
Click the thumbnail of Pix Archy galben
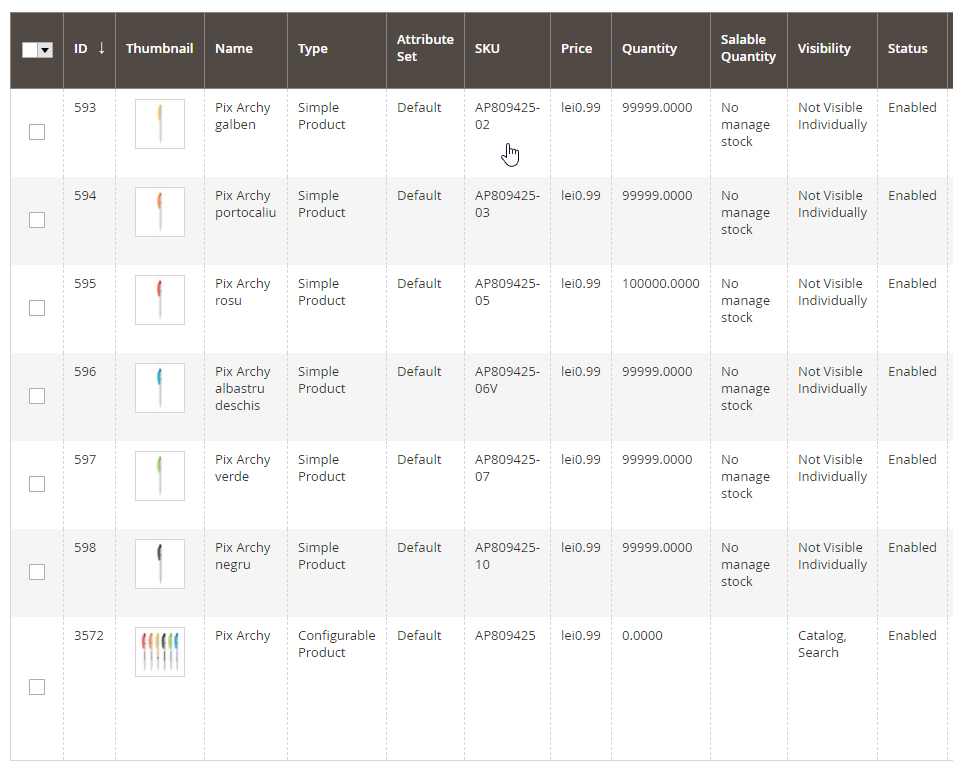(159, 123)
